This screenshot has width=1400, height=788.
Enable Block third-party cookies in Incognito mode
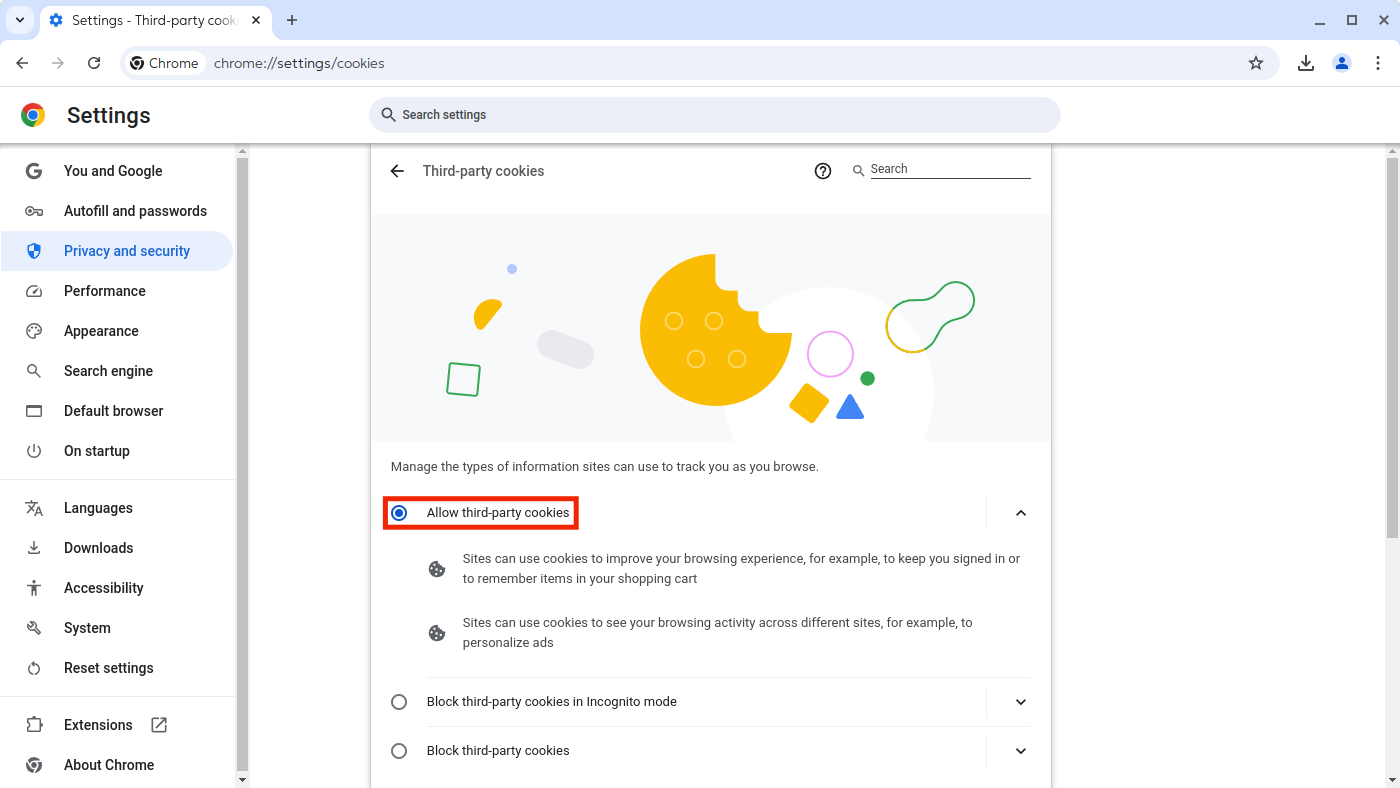click(x=399, y=702)
